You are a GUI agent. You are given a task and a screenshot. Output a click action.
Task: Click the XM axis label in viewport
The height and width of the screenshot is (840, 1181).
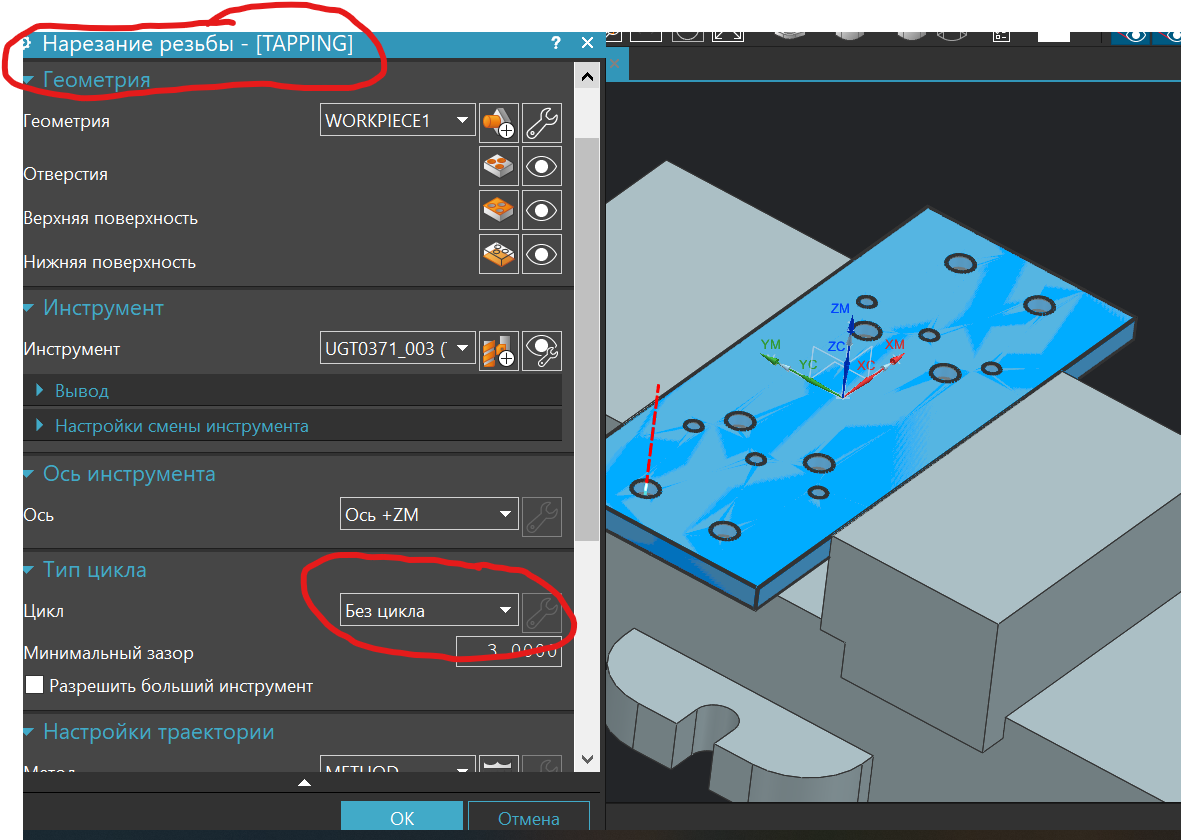[894, 344]
